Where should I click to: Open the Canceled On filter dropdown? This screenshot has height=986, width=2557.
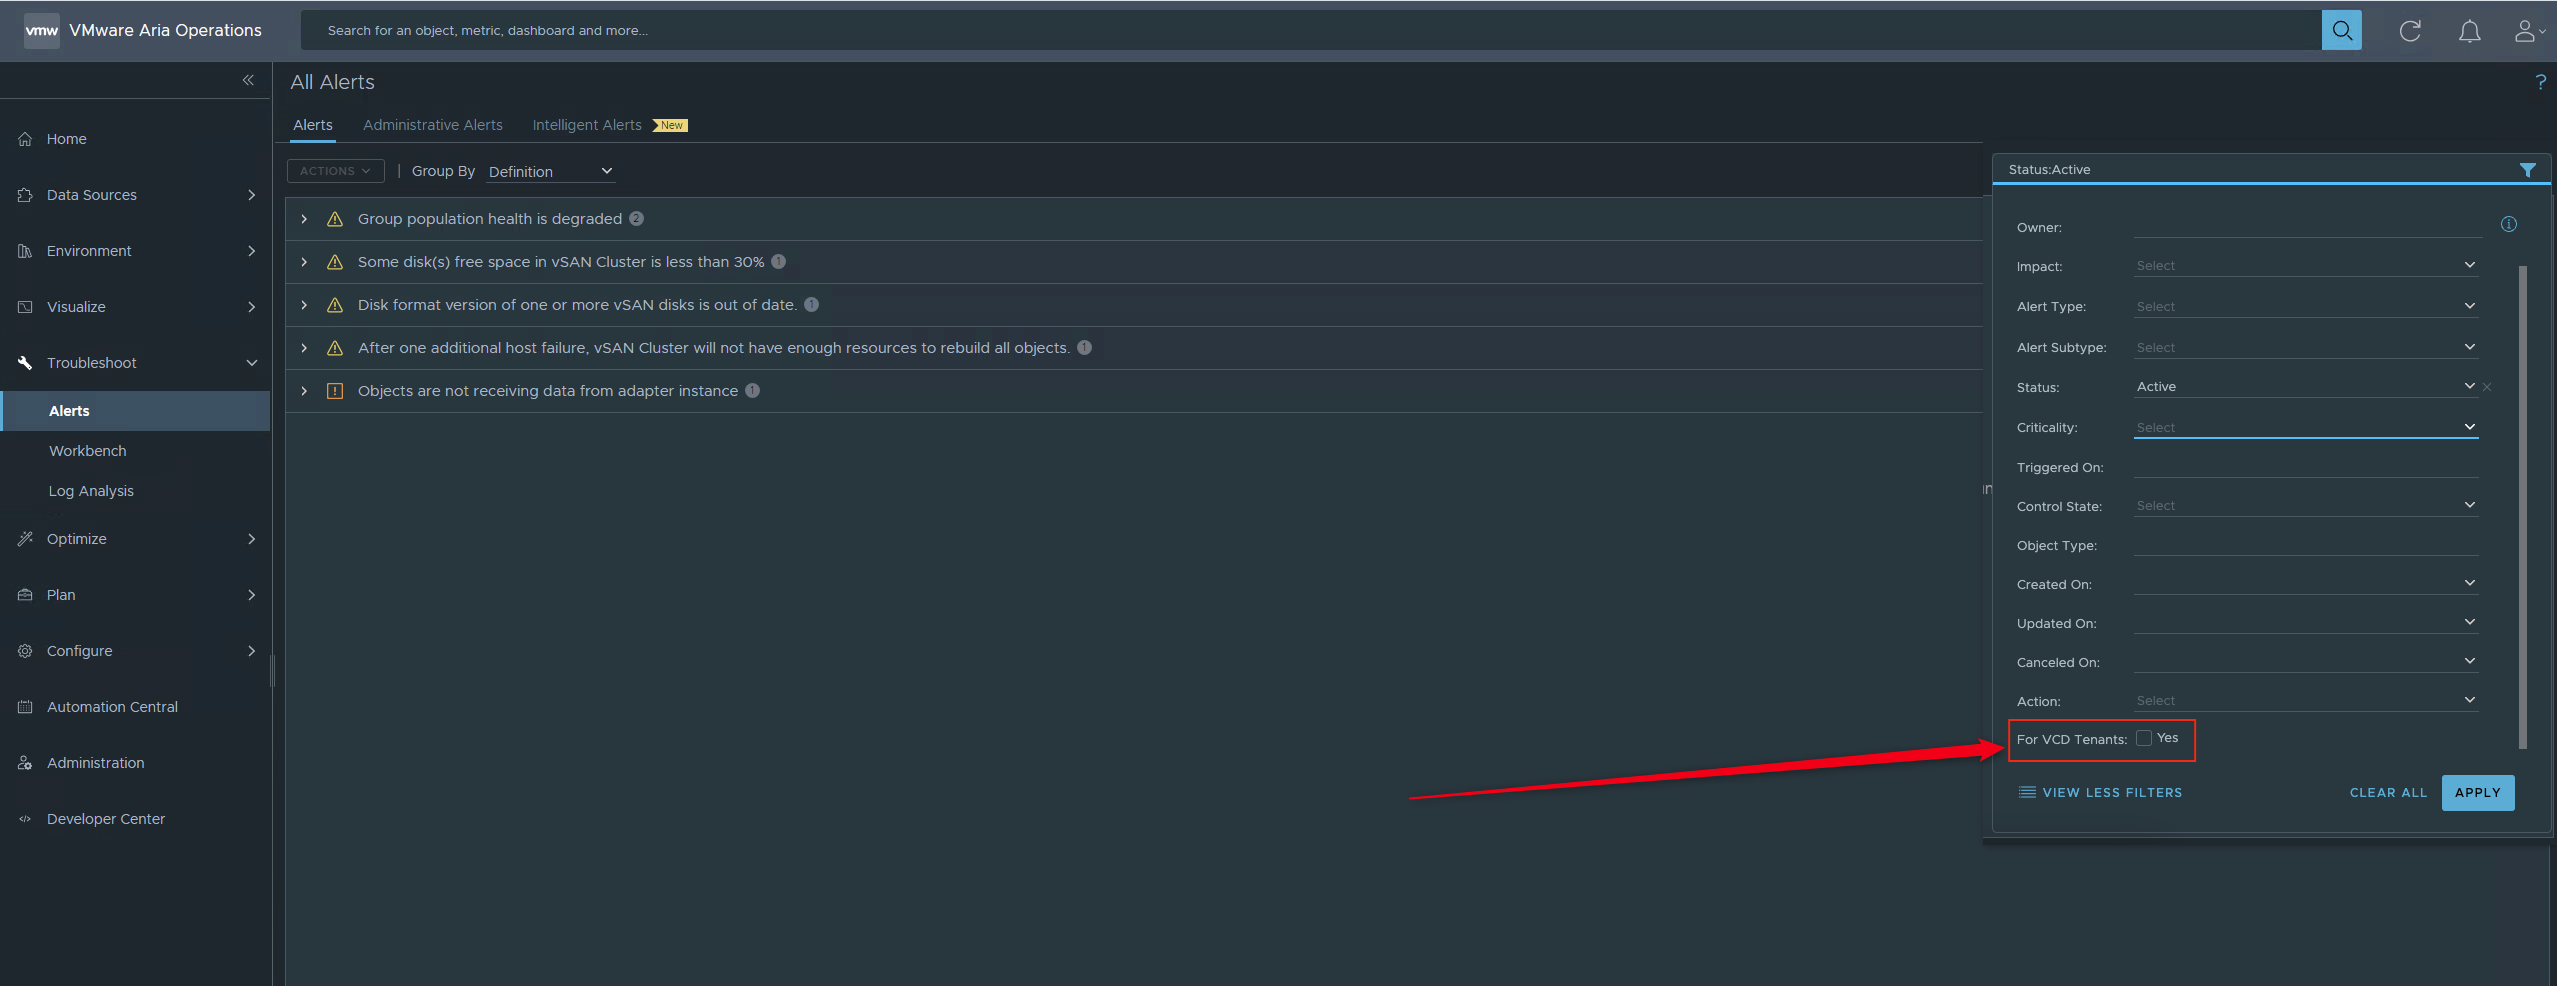[x=2305, y=662]
